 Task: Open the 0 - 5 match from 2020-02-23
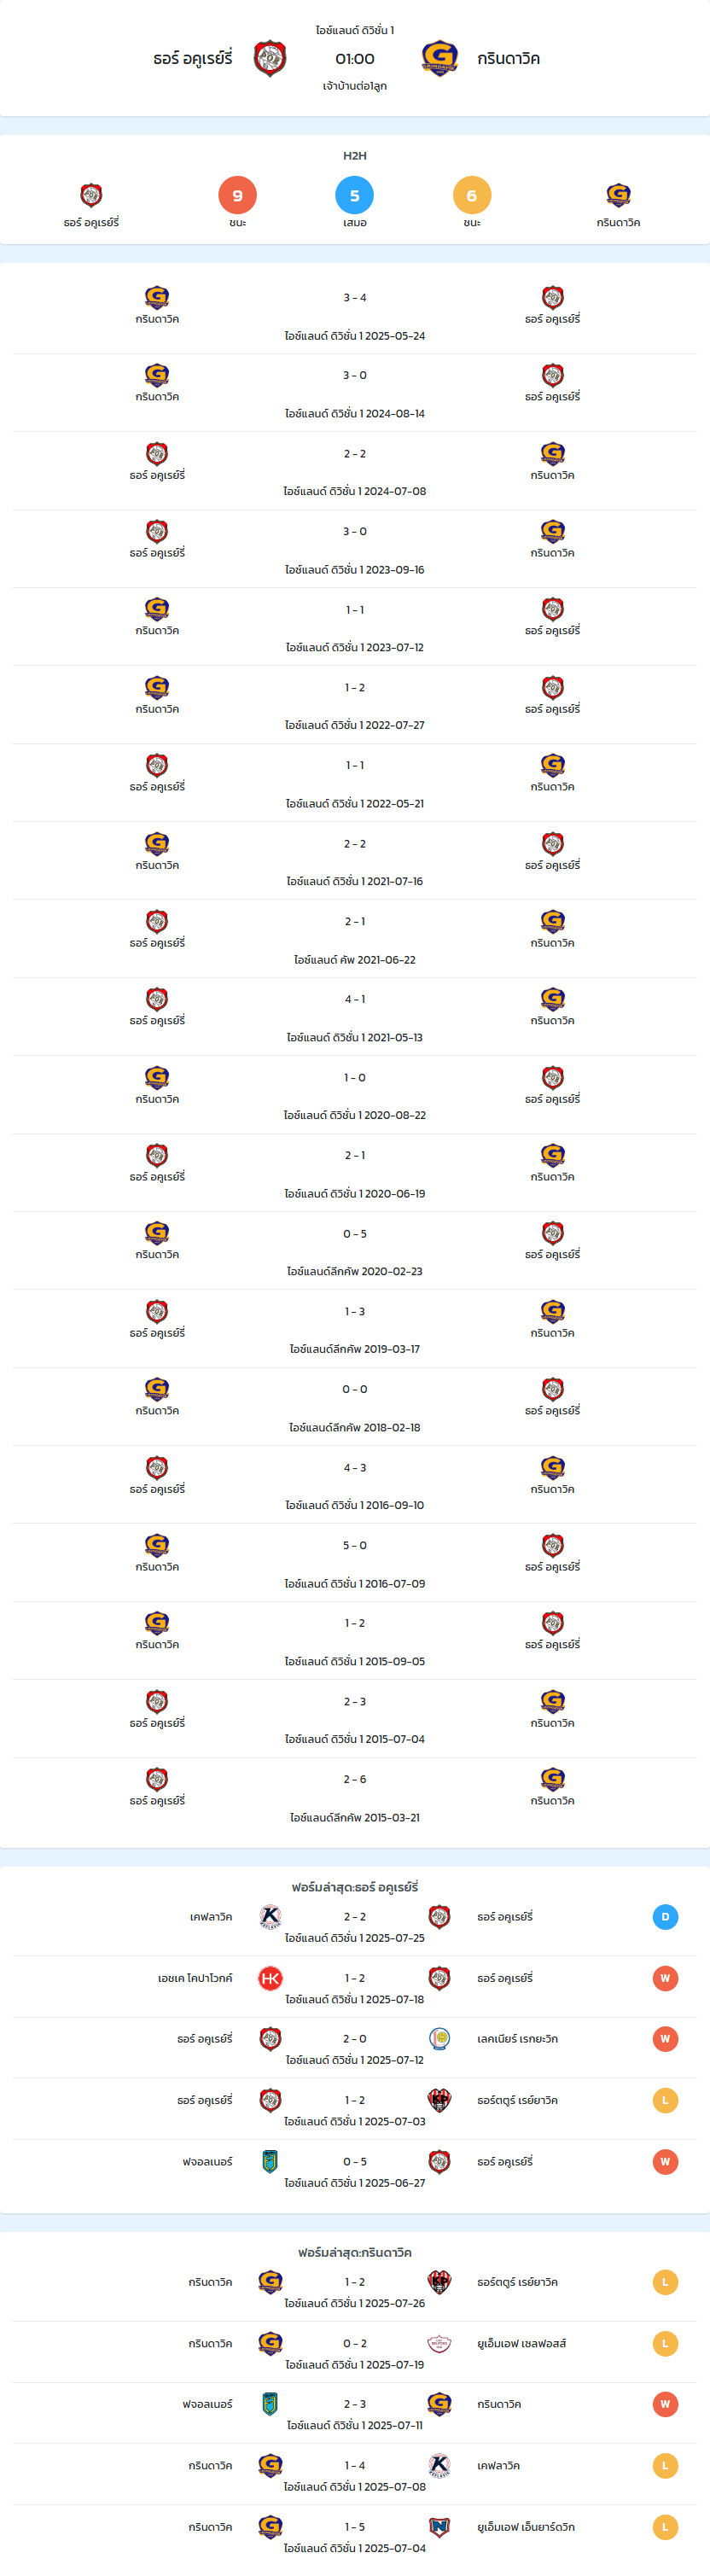(x=355, y=1251)
